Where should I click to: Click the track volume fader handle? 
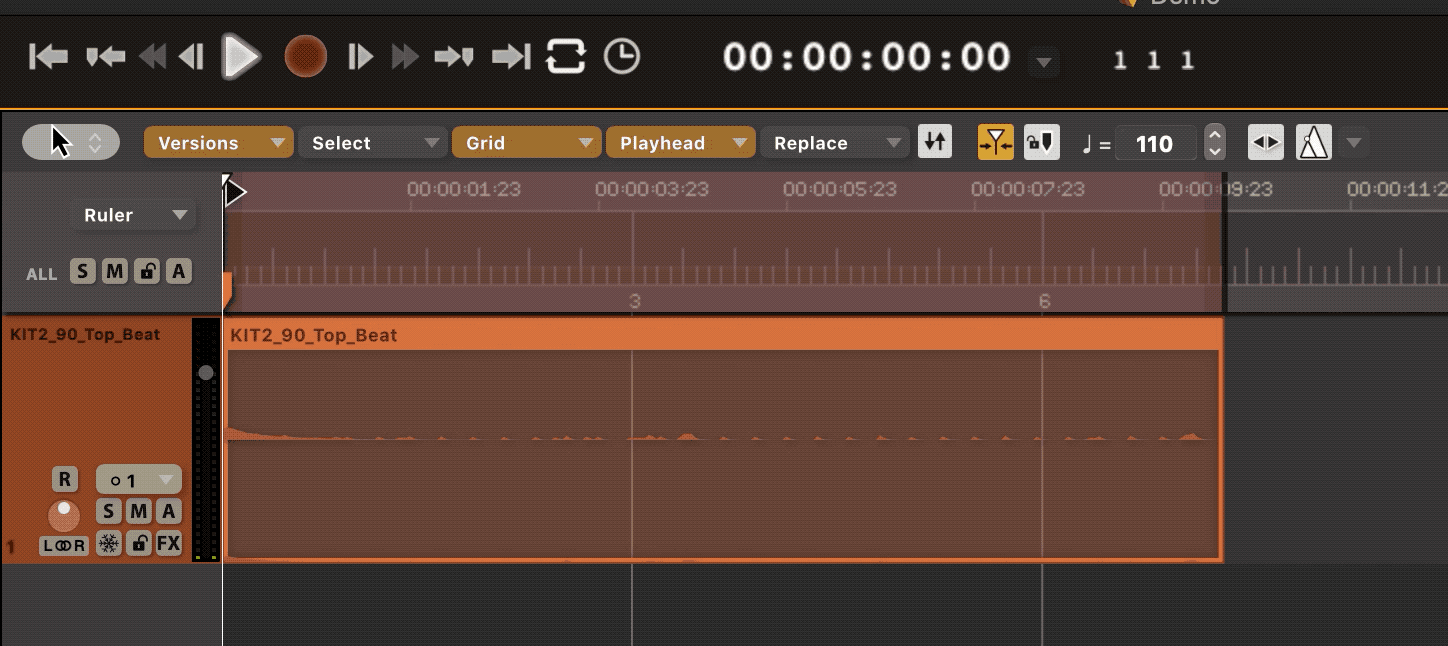pyautogui.click(x=206, y=373)
